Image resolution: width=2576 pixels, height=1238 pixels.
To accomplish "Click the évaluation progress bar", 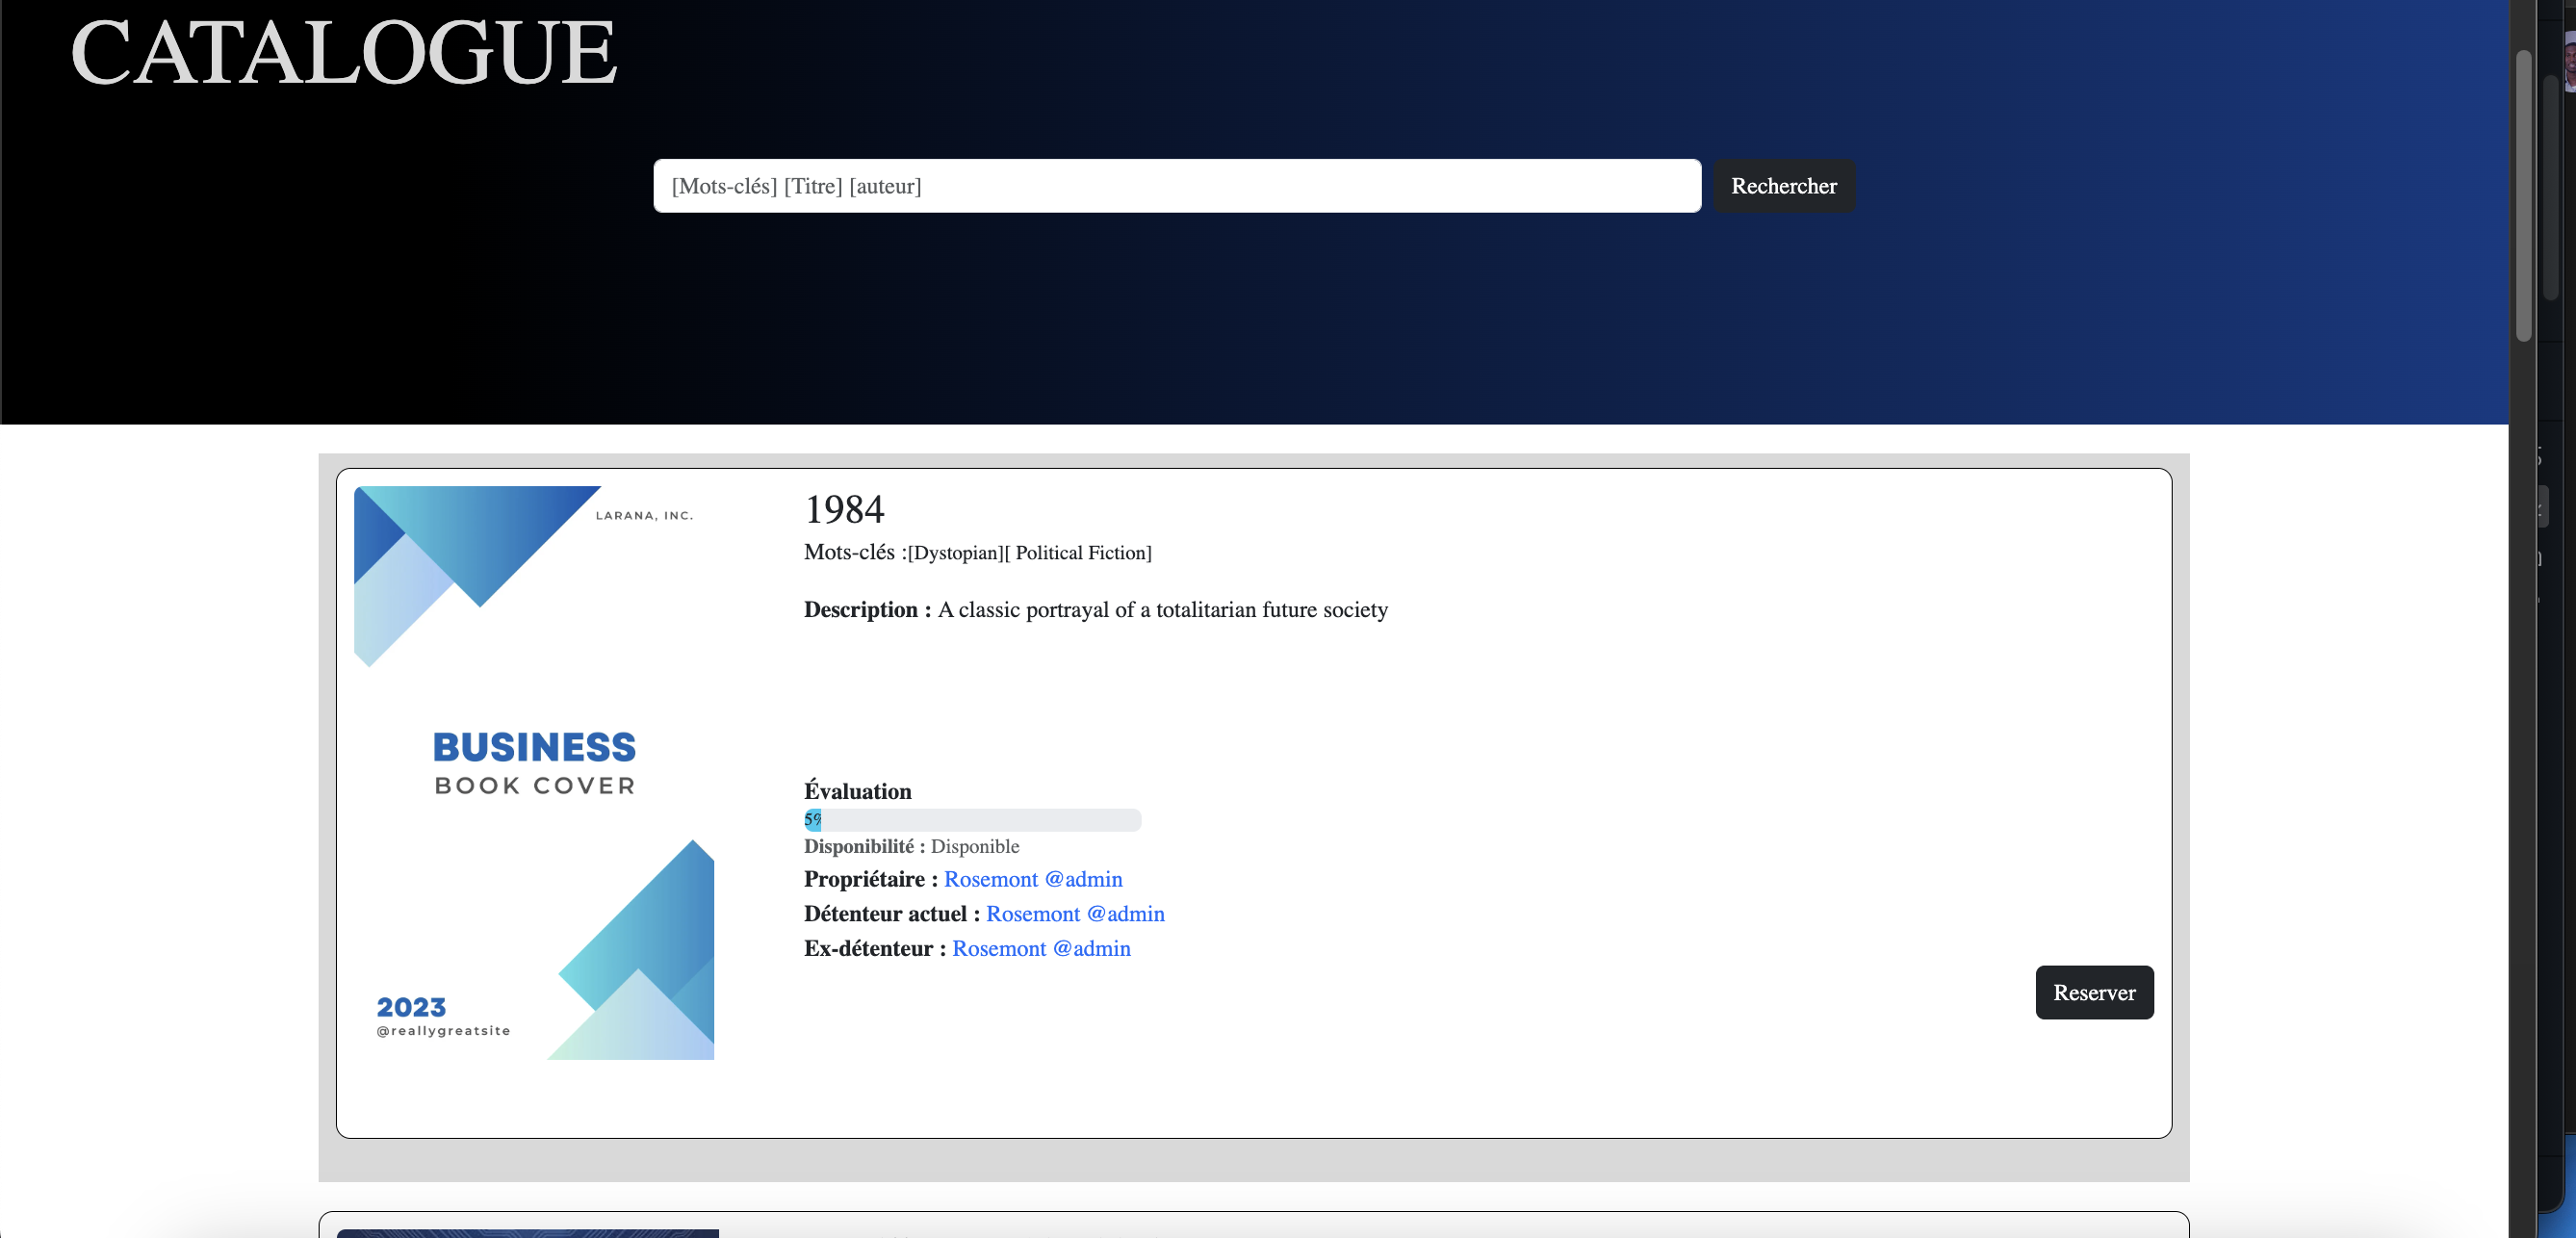I will [x=972, y=820].
